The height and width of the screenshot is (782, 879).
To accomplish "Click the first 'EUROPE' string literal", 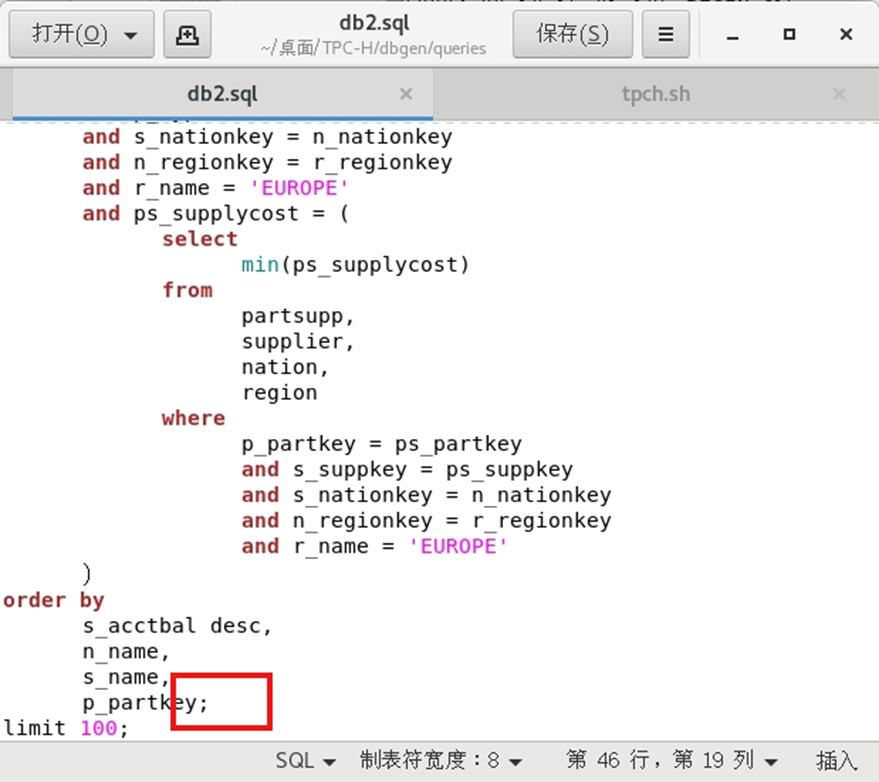I will (299, 188).
